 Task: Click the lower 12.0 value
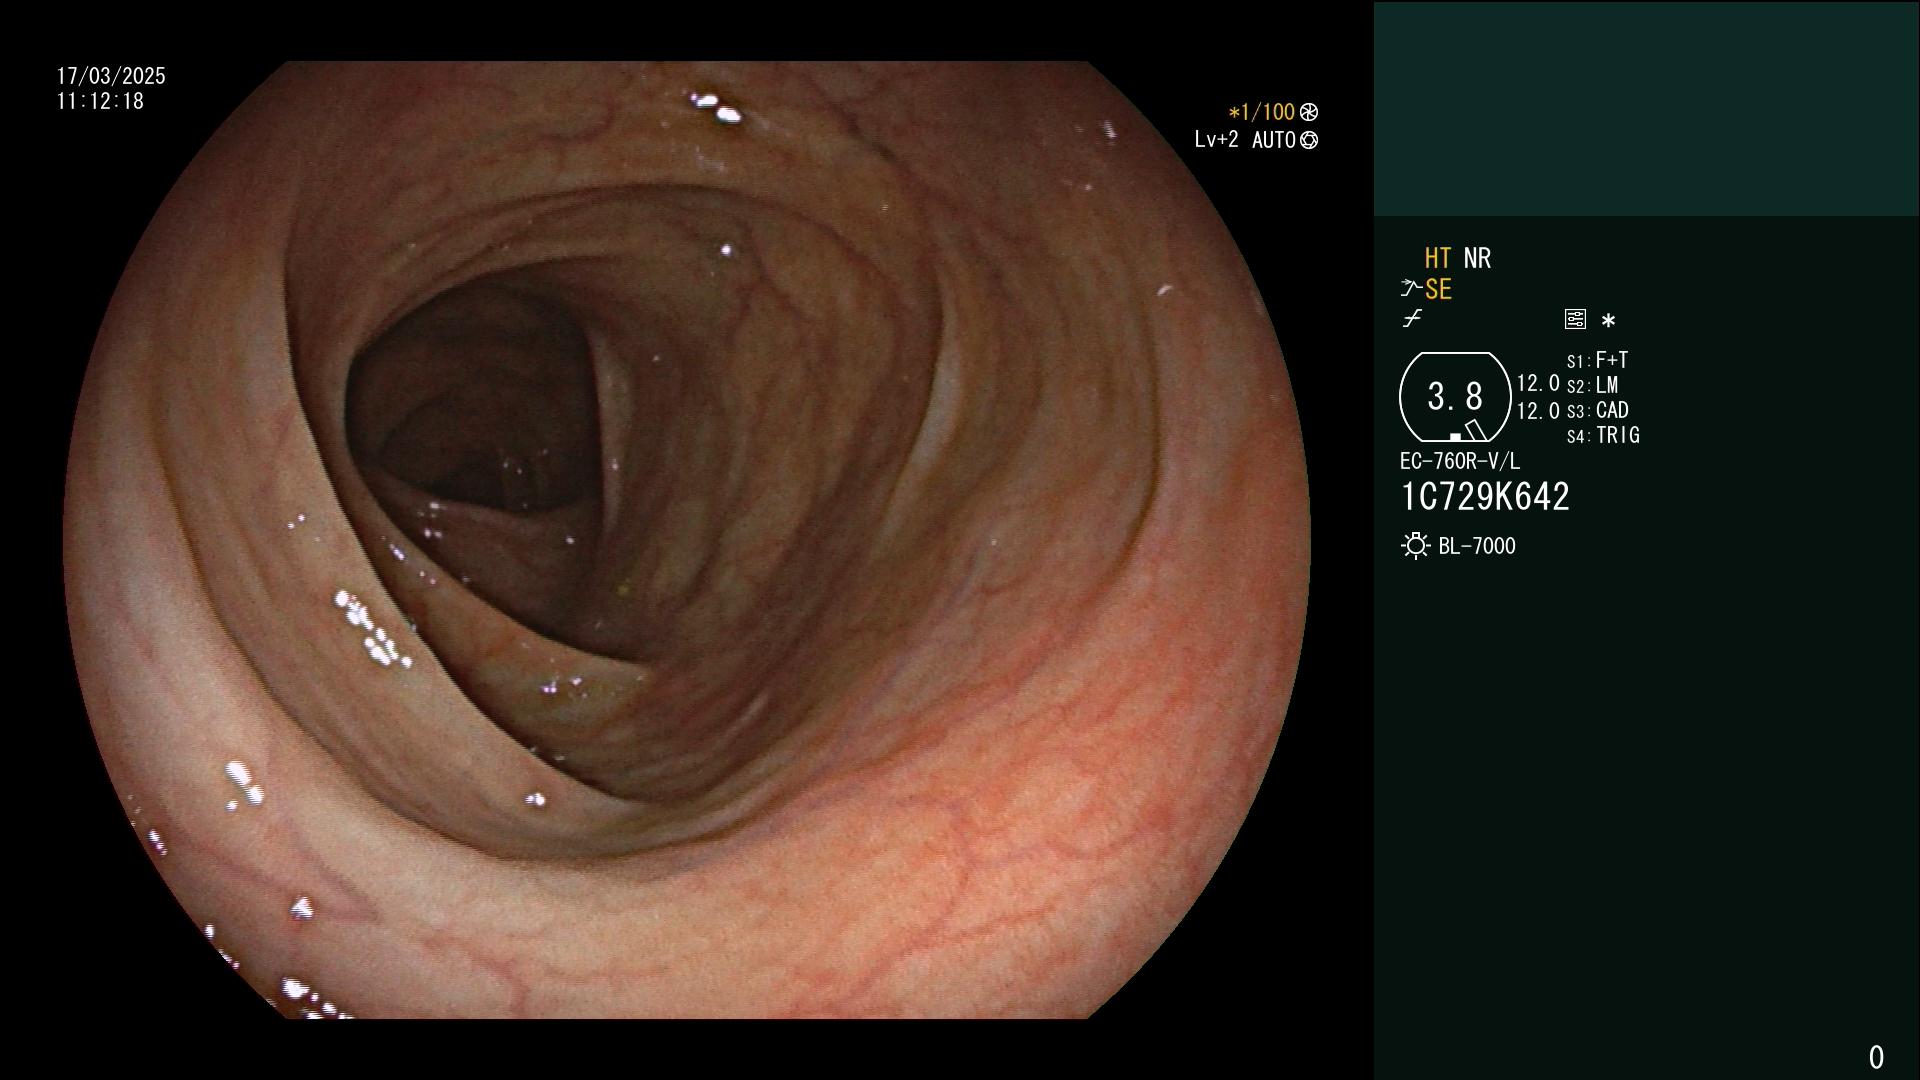1538,411
